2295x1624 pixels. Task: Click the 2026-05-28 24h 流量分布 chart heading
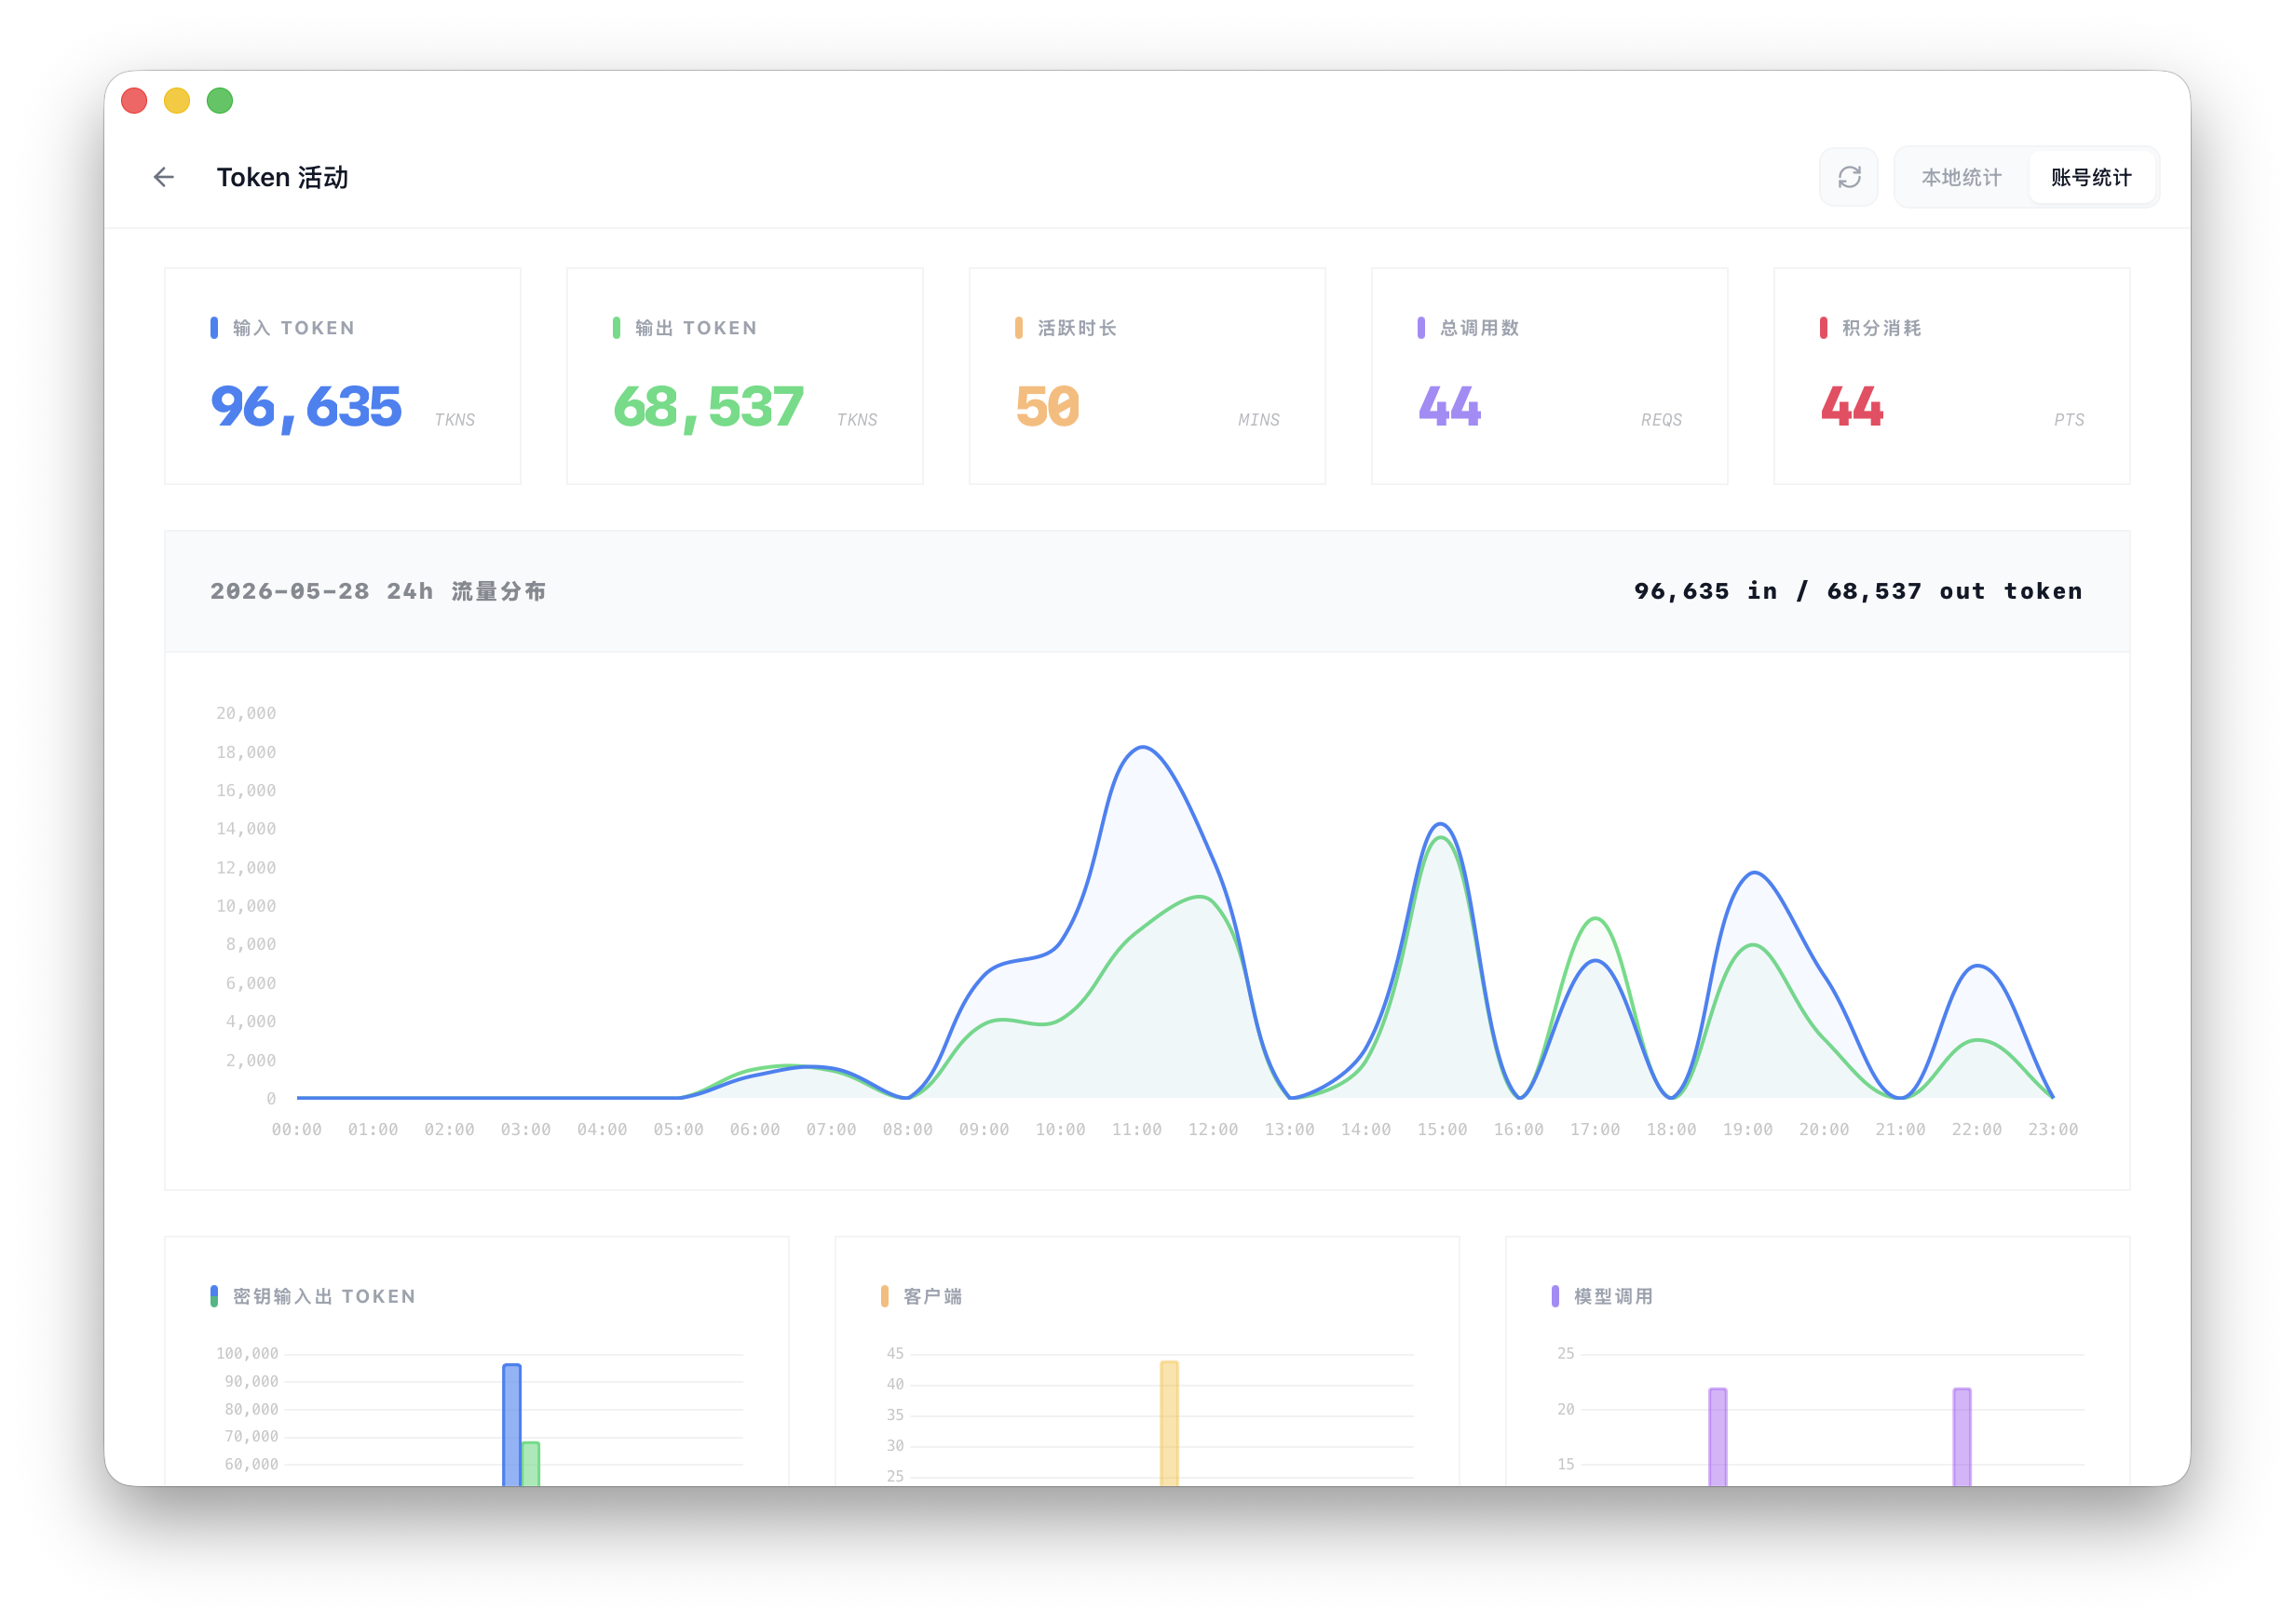[378, 591]
